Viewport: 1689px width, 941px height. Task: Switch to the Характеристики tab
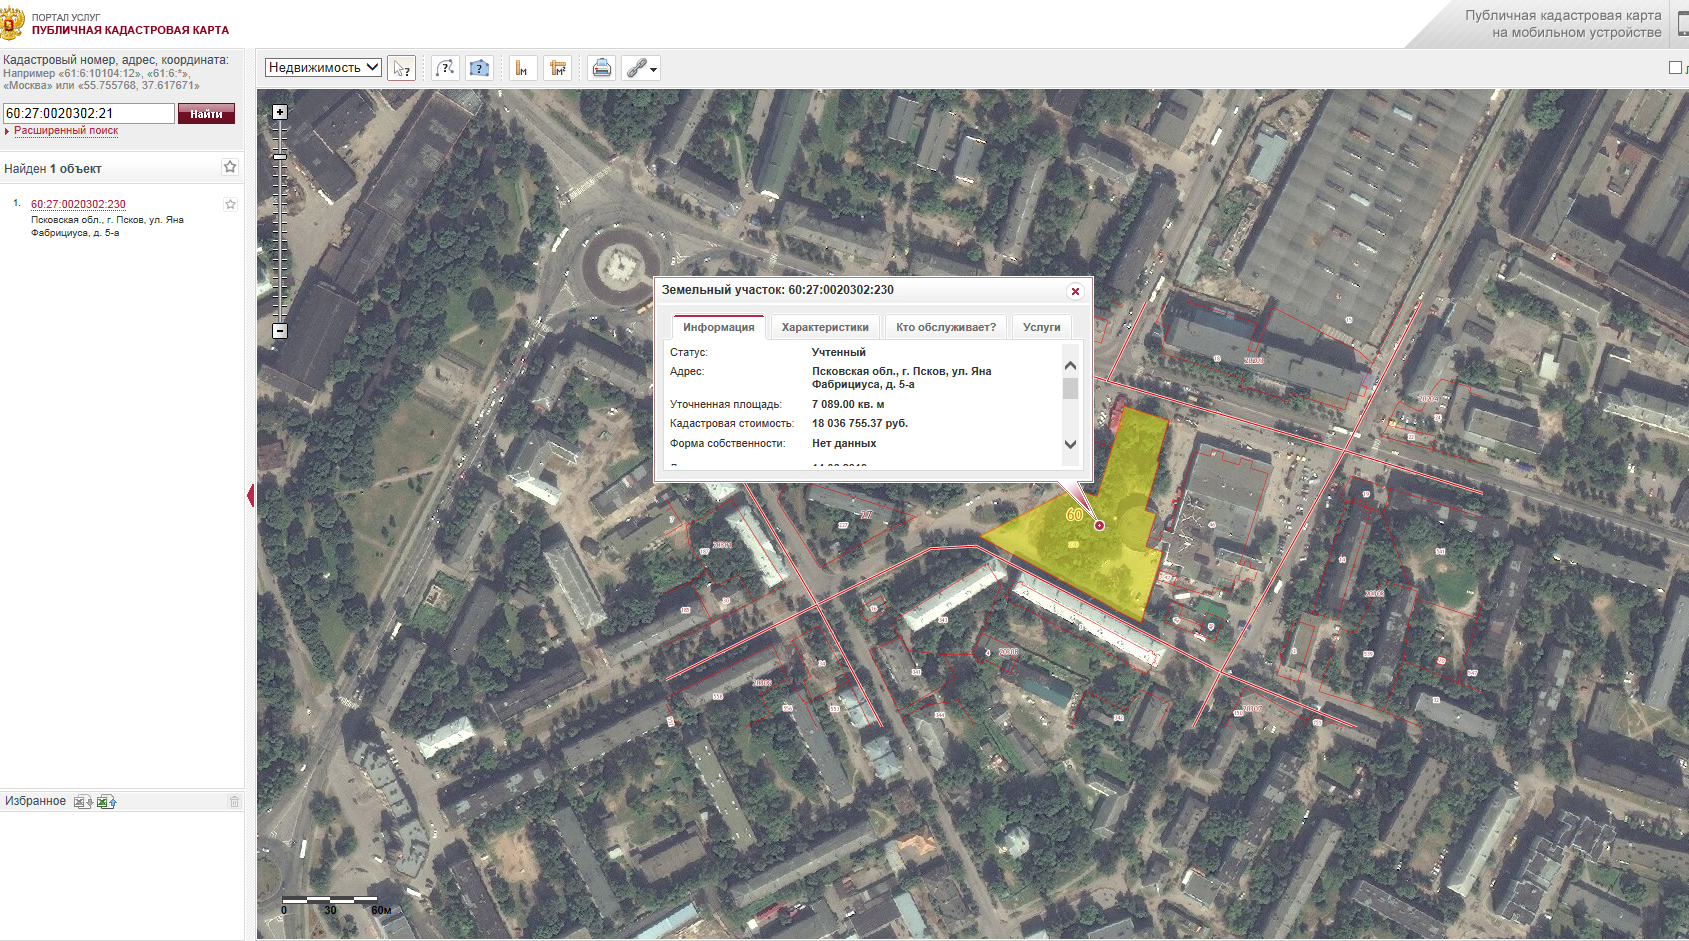(x=825, y=327)
